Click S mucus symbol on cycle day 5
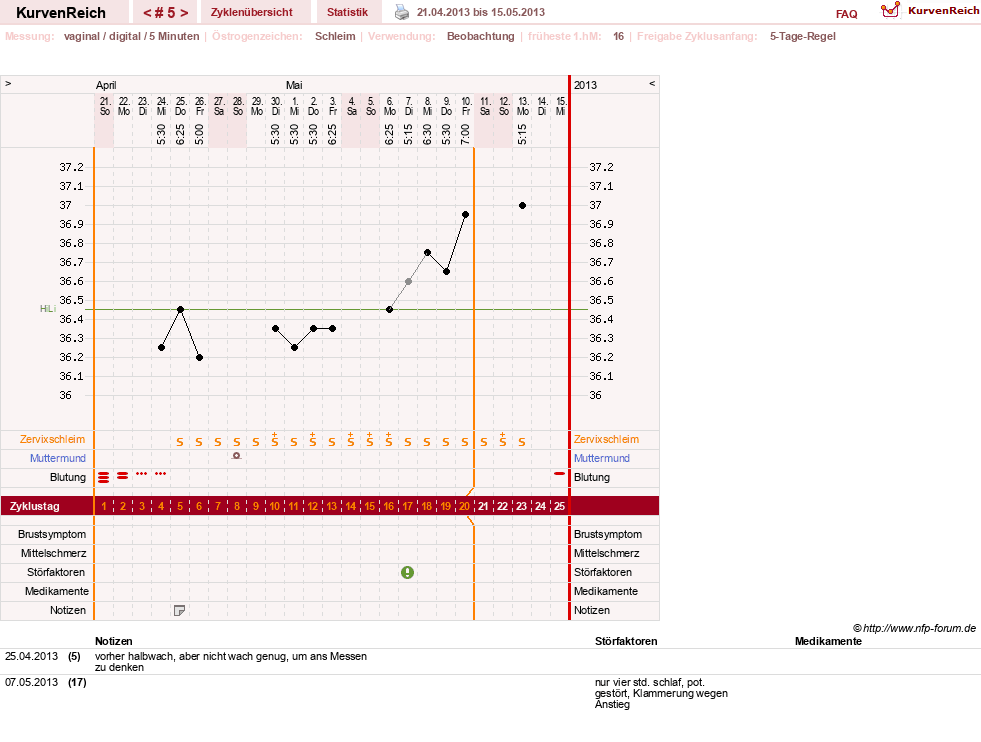 pos(180,442)
